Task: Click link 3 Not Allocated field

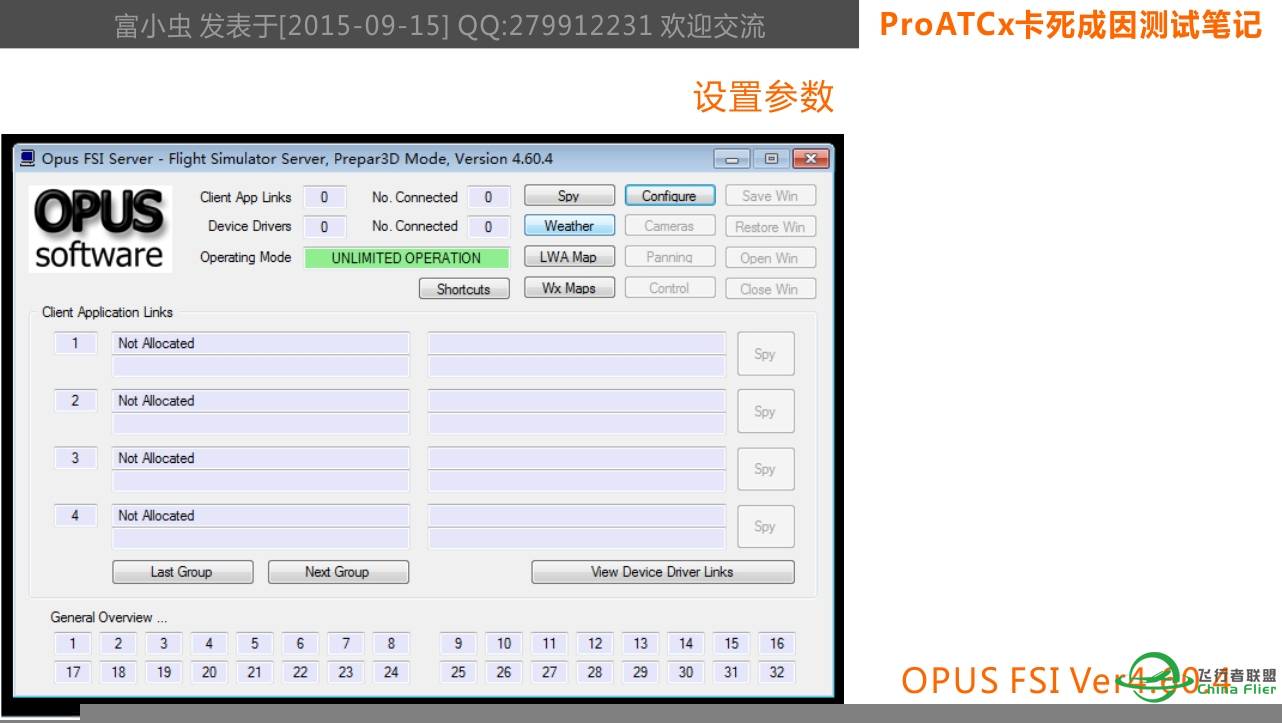Action: click(x=260, y=458)
